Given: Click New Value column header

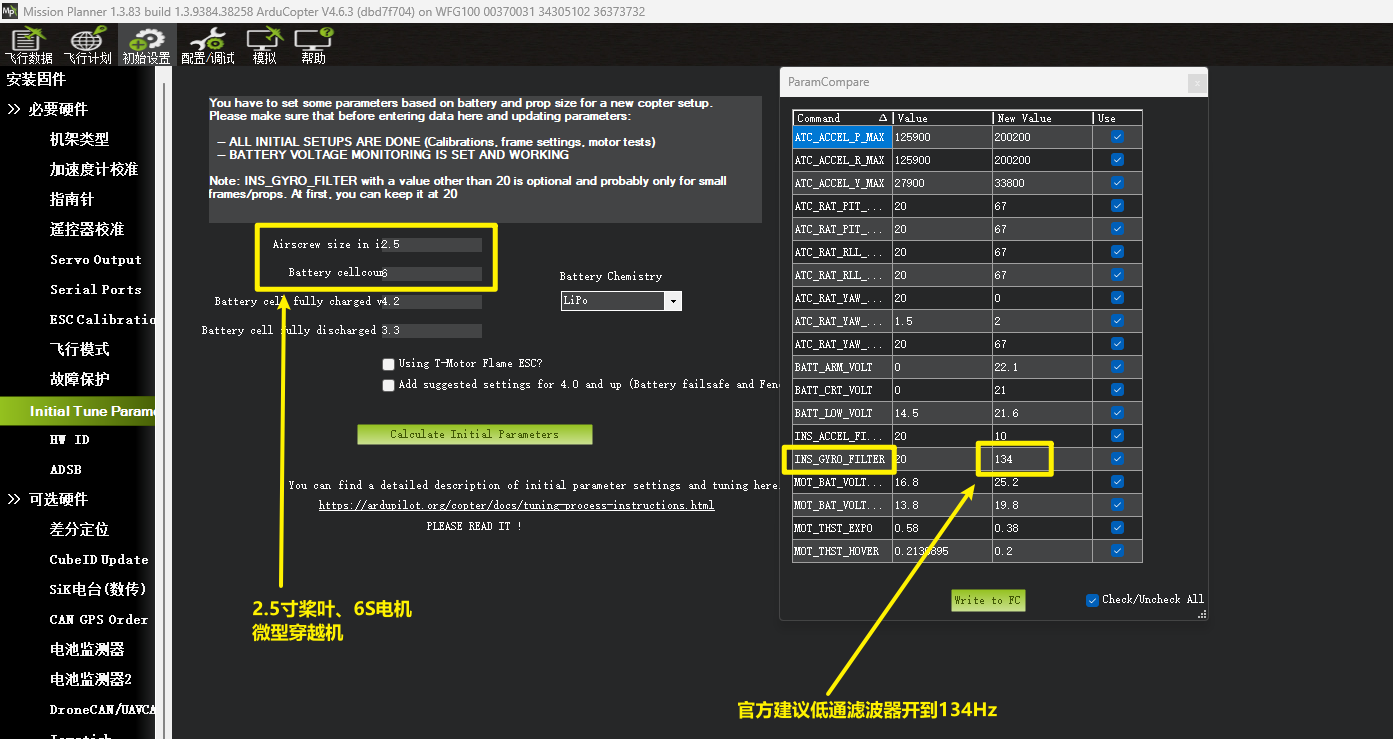Looking at the screenshot, I should (1042, 118).
